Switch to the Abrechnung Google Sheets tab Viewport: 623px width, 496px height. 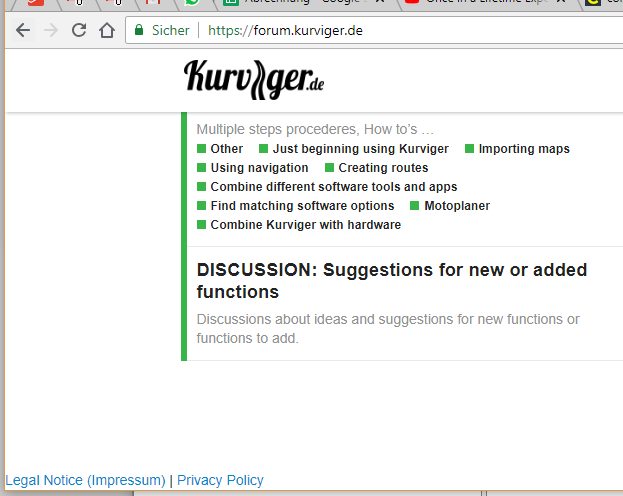(x=302, y=2)
